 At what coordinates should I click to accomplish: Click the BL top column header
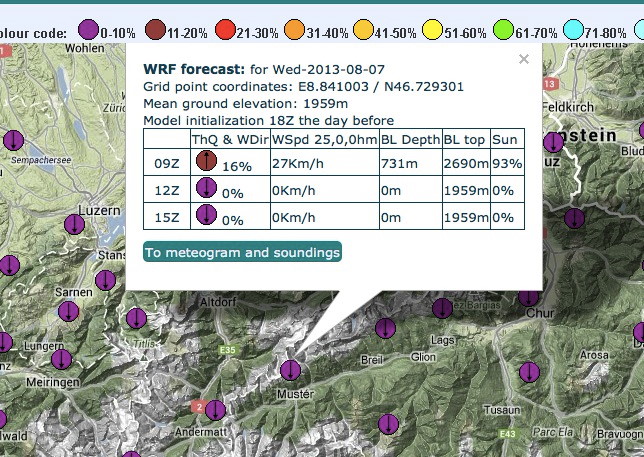click(465, 139)
